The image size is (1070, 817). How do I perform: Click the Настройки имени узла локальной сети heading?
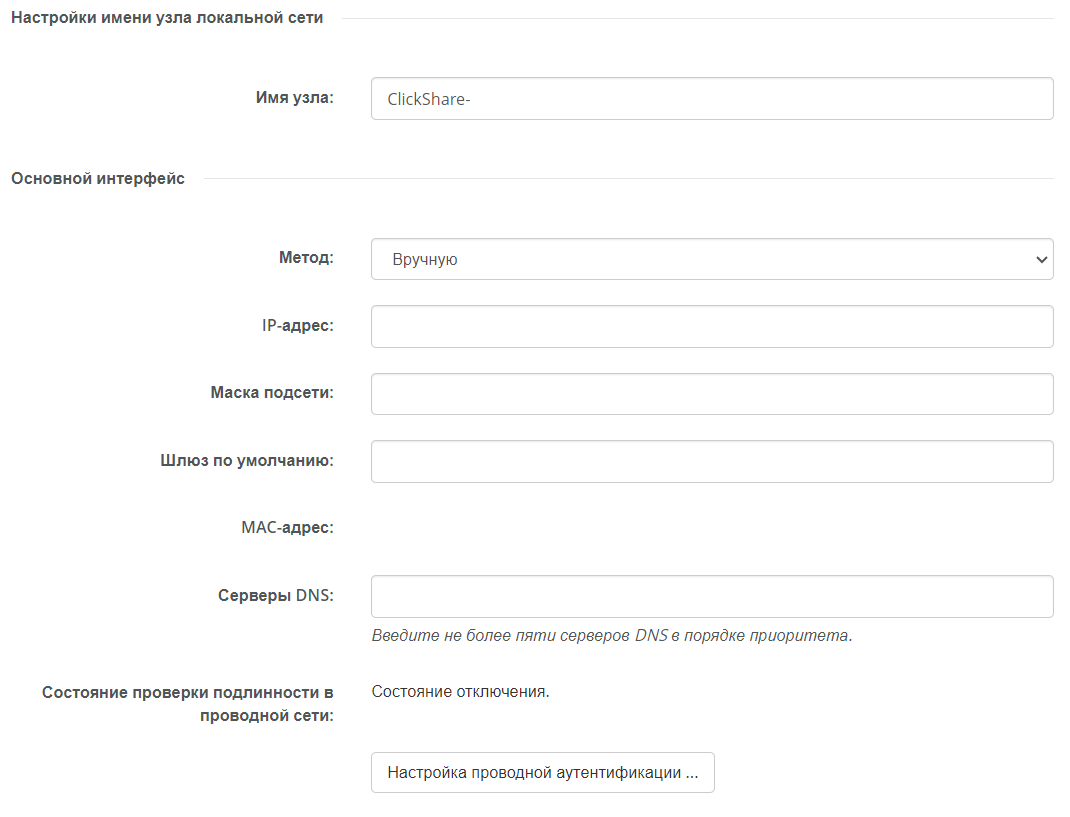point(167,18)
